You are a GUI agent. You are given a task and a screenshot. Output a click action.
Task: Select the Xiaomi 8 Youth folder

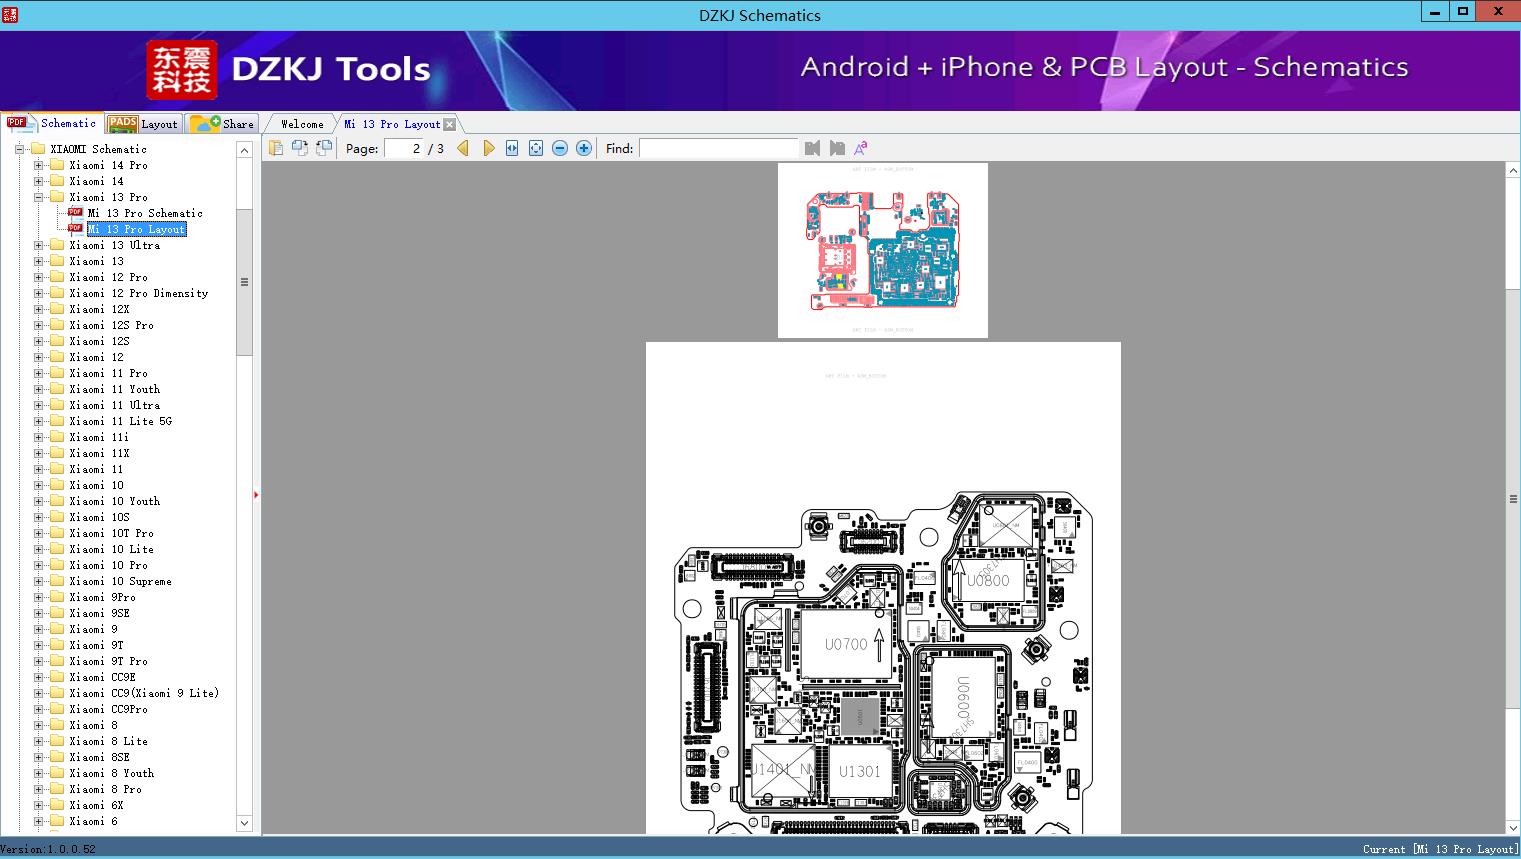[111, 773]
